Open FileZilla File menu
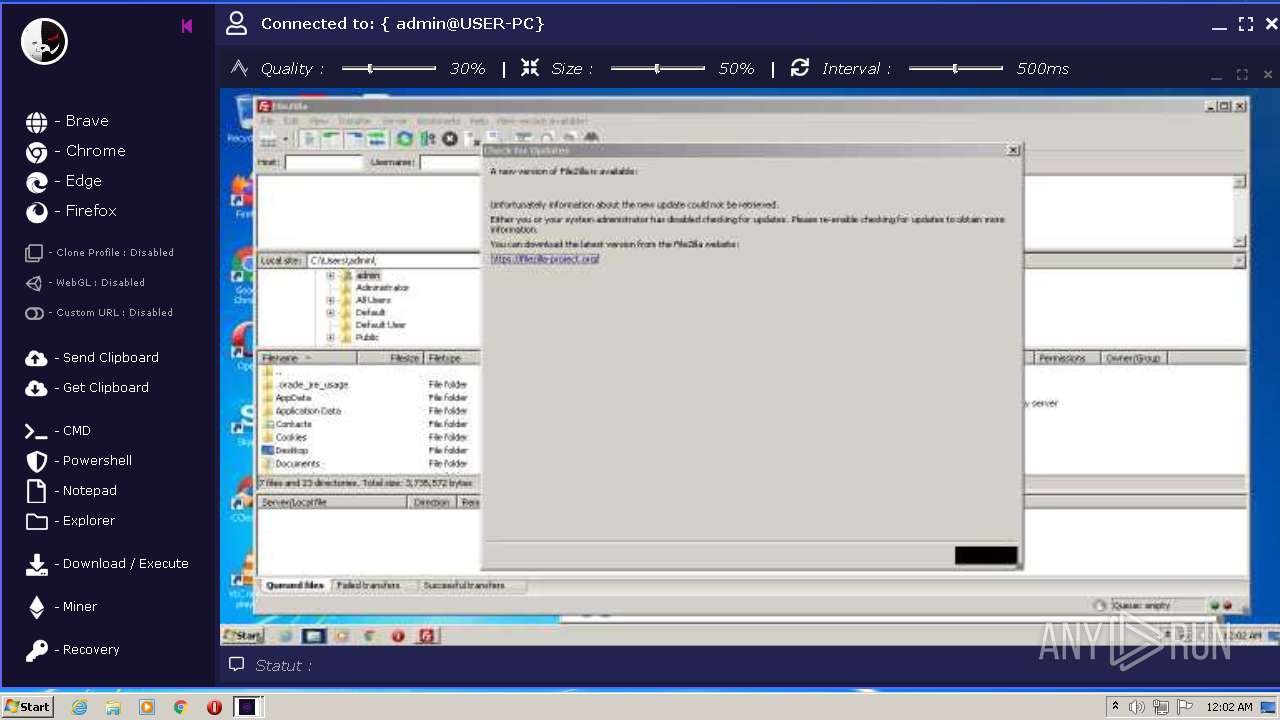1280x720 pixels. 267,121
